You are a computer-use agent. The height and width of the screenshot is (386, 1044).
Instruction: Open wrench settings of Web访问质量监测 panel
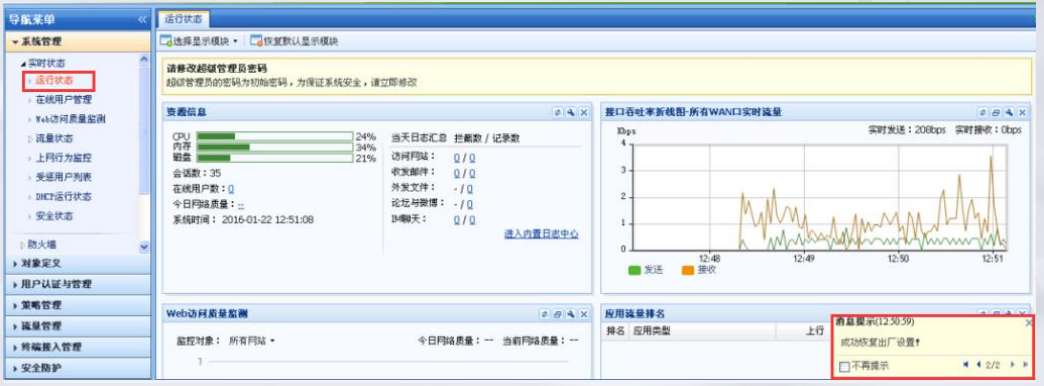coord(571,313)
